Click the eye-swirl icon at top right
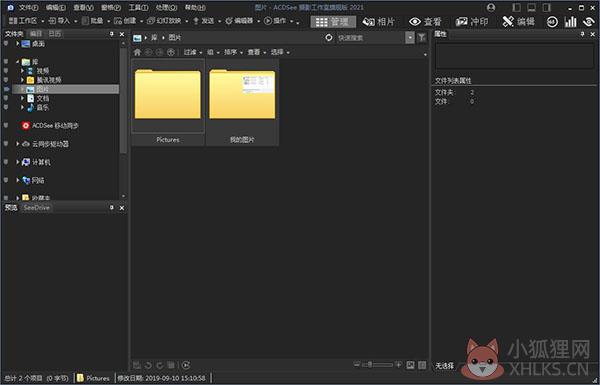The height and width of the screenshot is (385, 600). point(589,22)
